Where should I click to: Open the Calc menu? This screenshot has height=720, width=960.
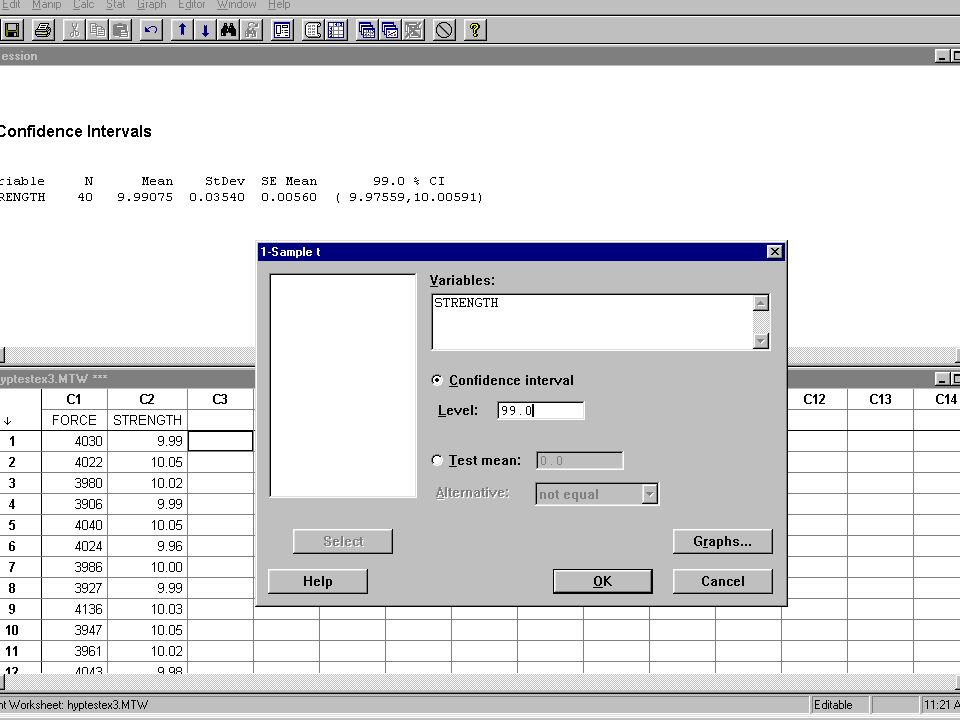[x=83, y=5]
